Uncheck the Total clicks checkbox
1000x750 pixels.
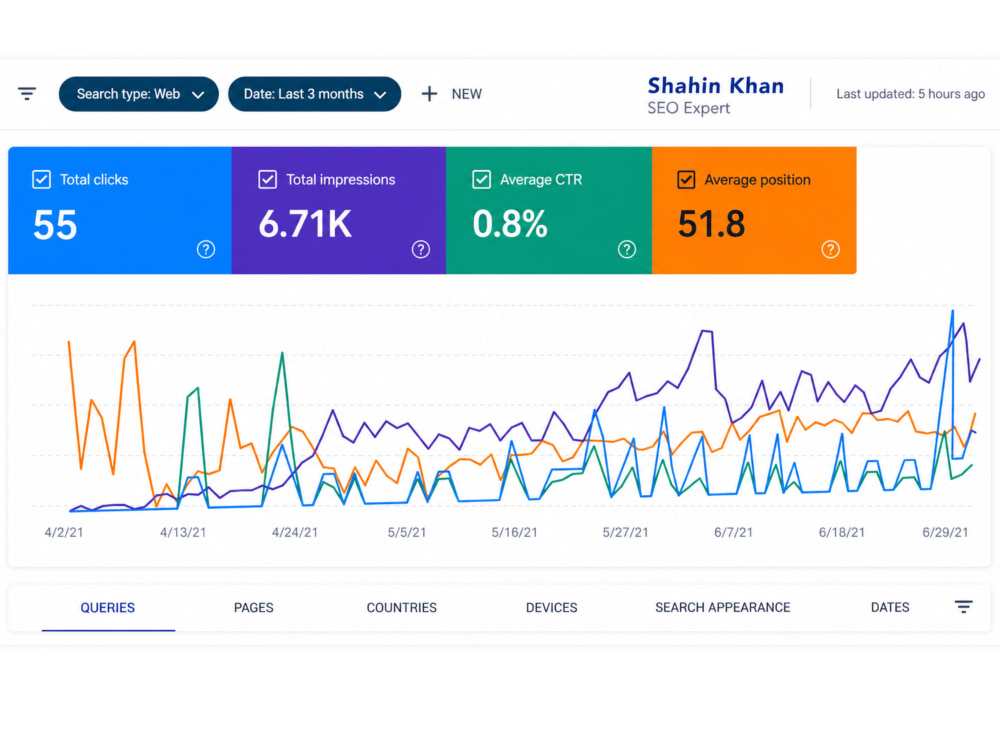tap(41, 179)
